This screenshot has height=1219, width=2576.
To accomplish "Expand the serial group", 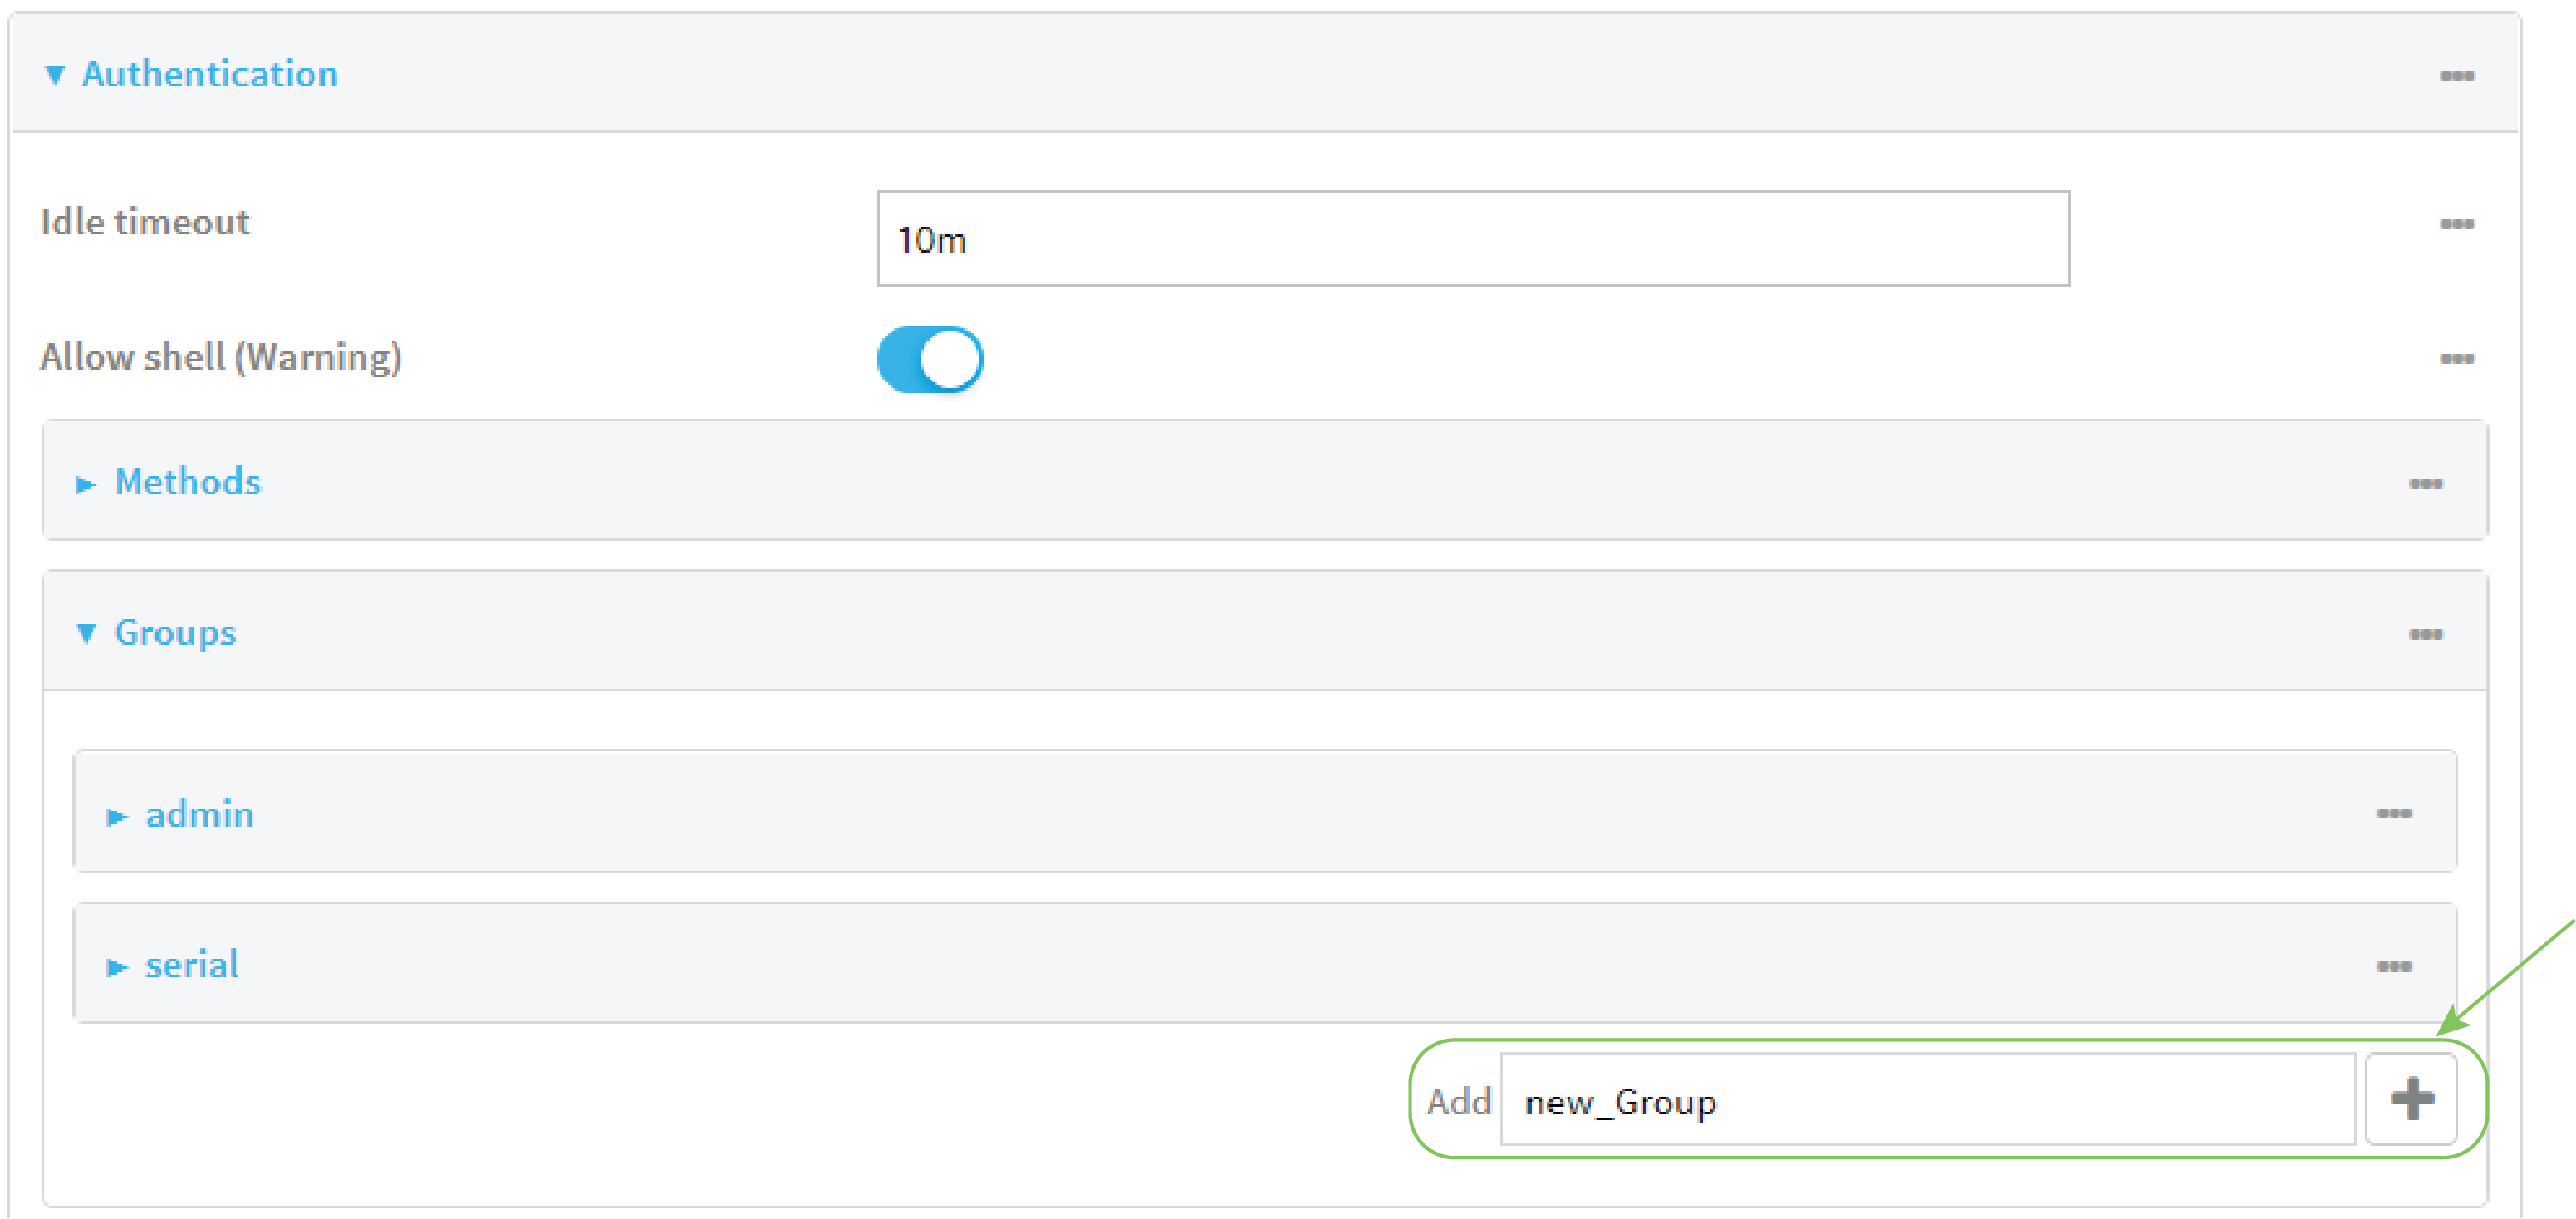I will click(118, 965).
